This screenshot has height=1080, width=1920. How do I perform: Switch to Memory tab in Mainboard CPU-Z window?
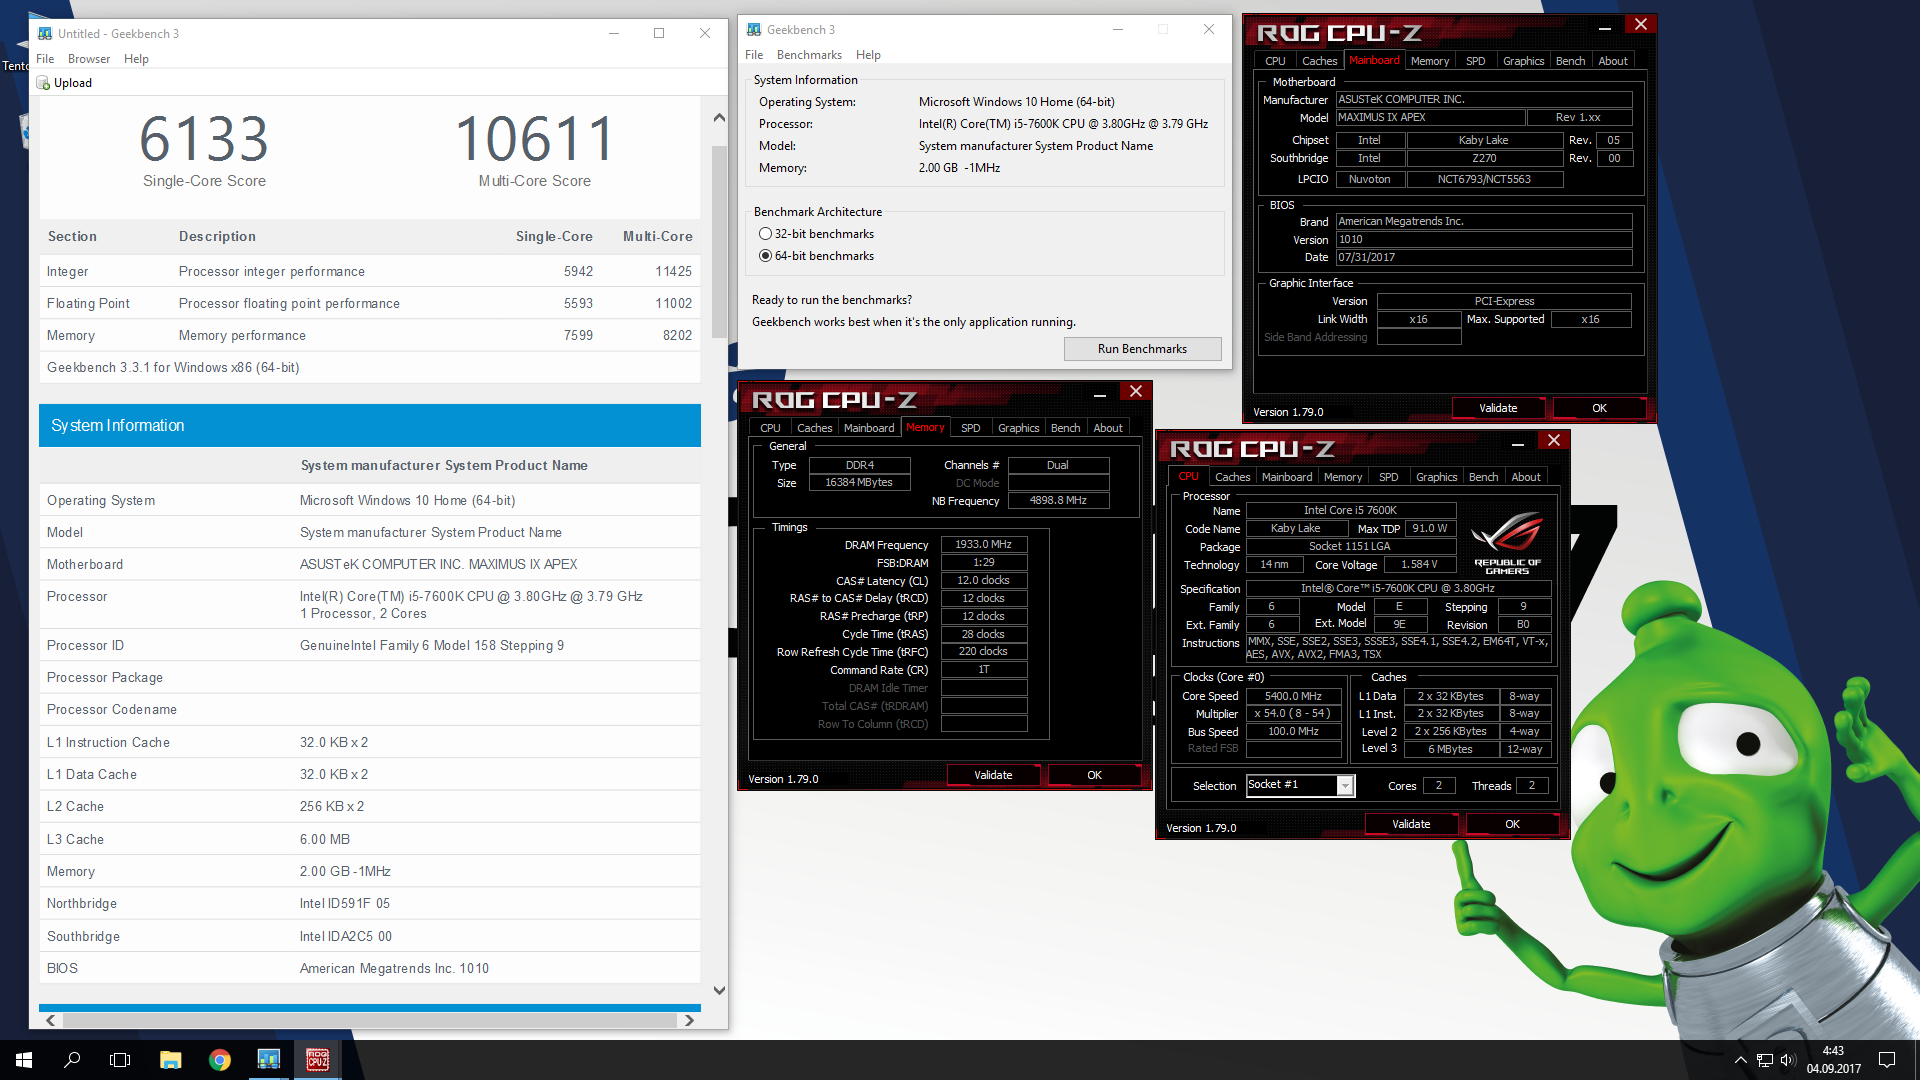(x=1429, y=61)
